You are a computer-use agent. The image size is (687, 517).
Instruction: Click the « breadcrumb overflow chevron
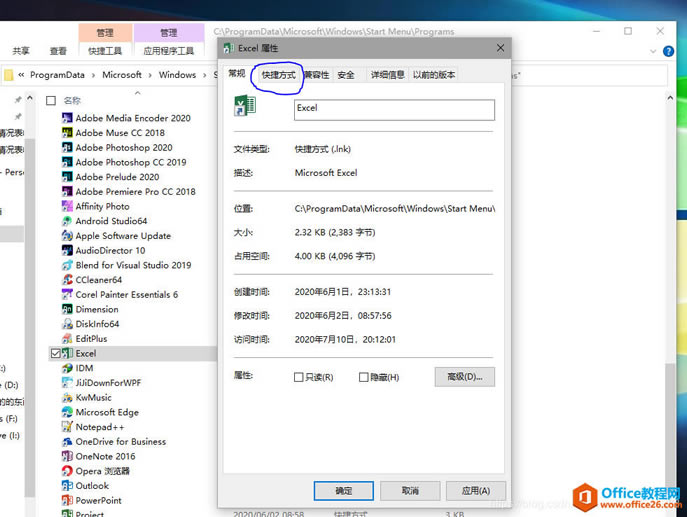pyautogui.click(x=21, y=75)
